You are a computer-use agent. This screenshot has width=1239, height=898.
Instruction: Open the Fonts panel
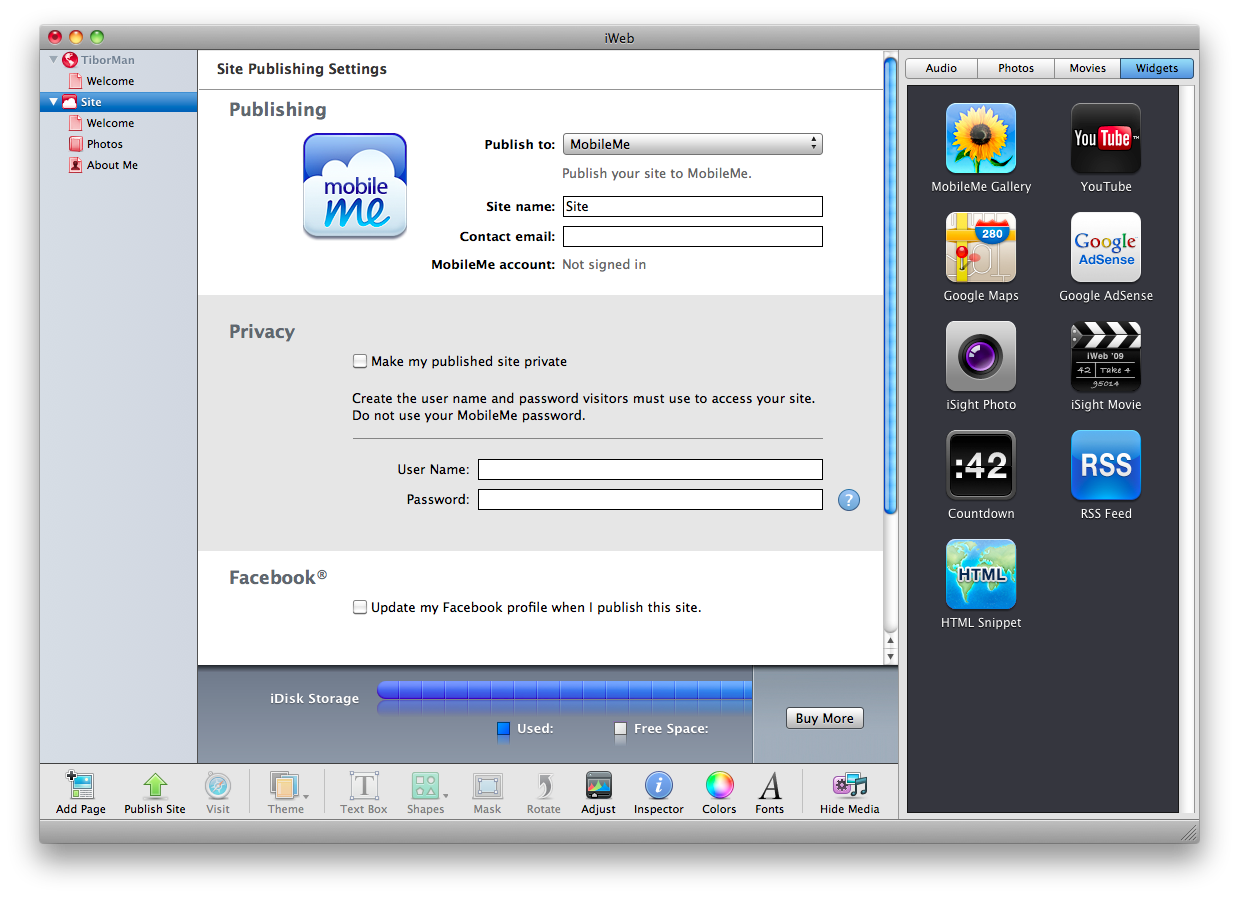pyautogui.click(x=769, y=787)
